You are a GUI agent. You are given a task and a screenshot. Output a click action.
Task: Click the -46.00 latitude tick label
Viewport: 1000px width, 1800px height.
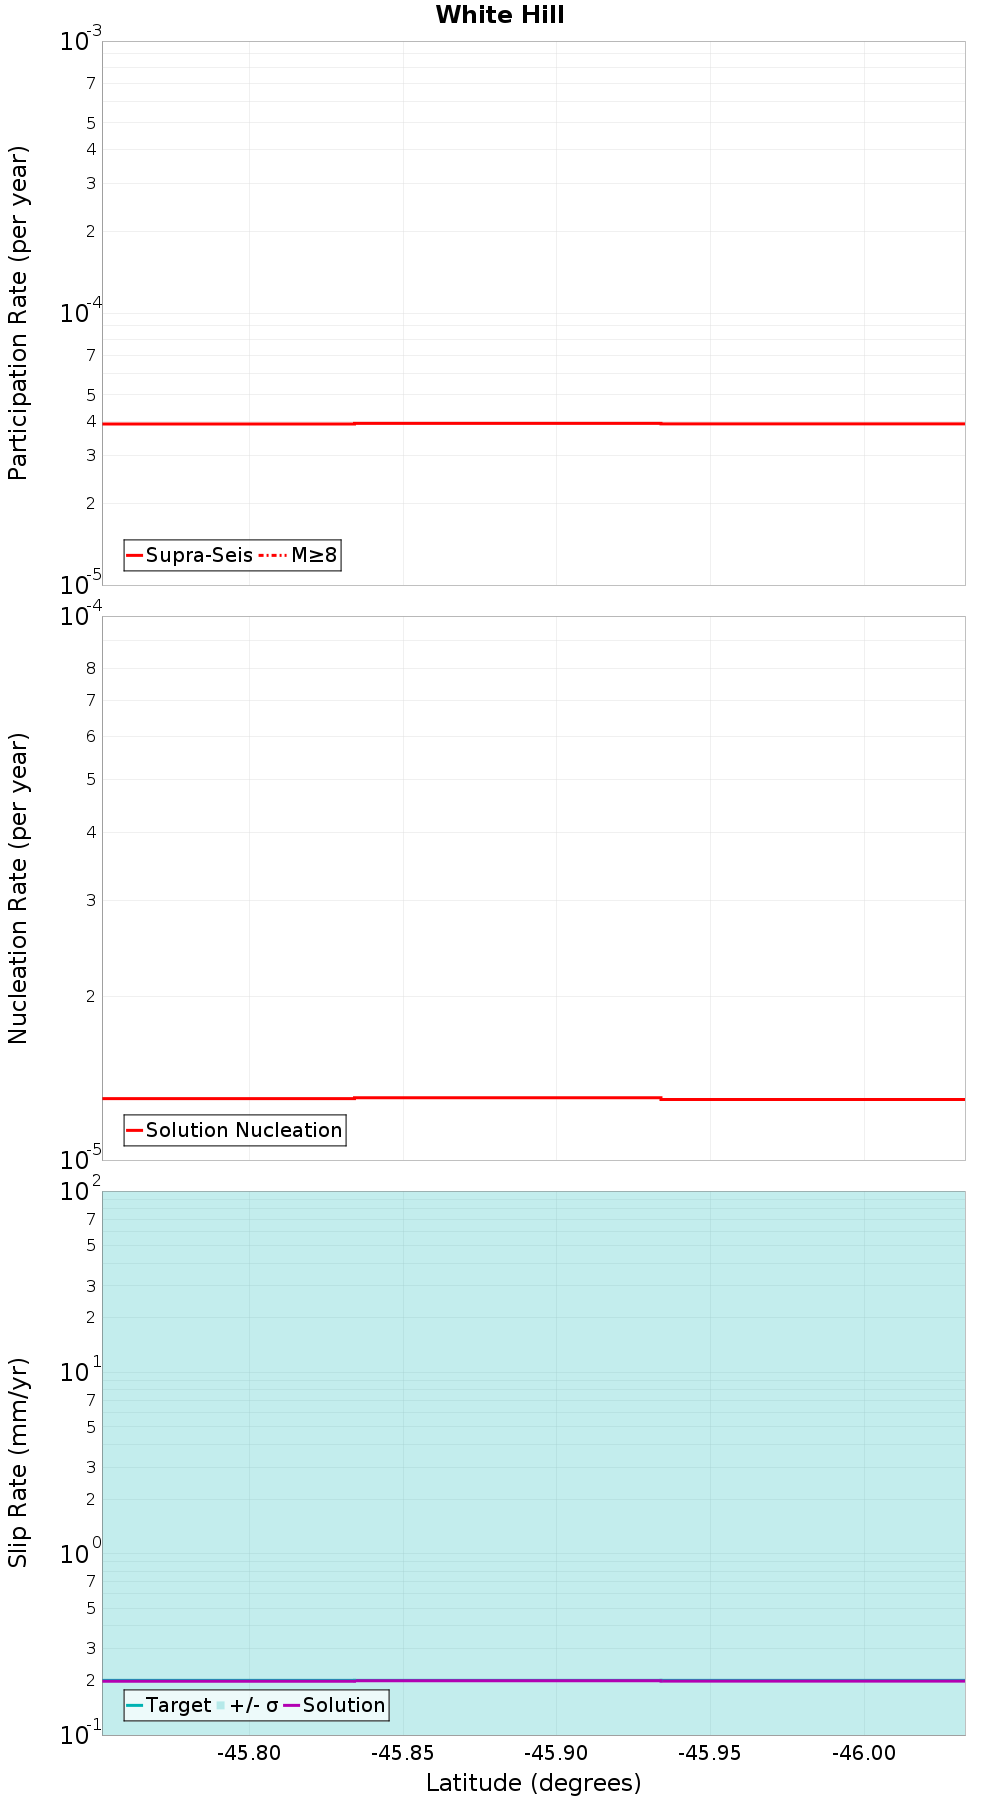click(x=864, y=1753)
